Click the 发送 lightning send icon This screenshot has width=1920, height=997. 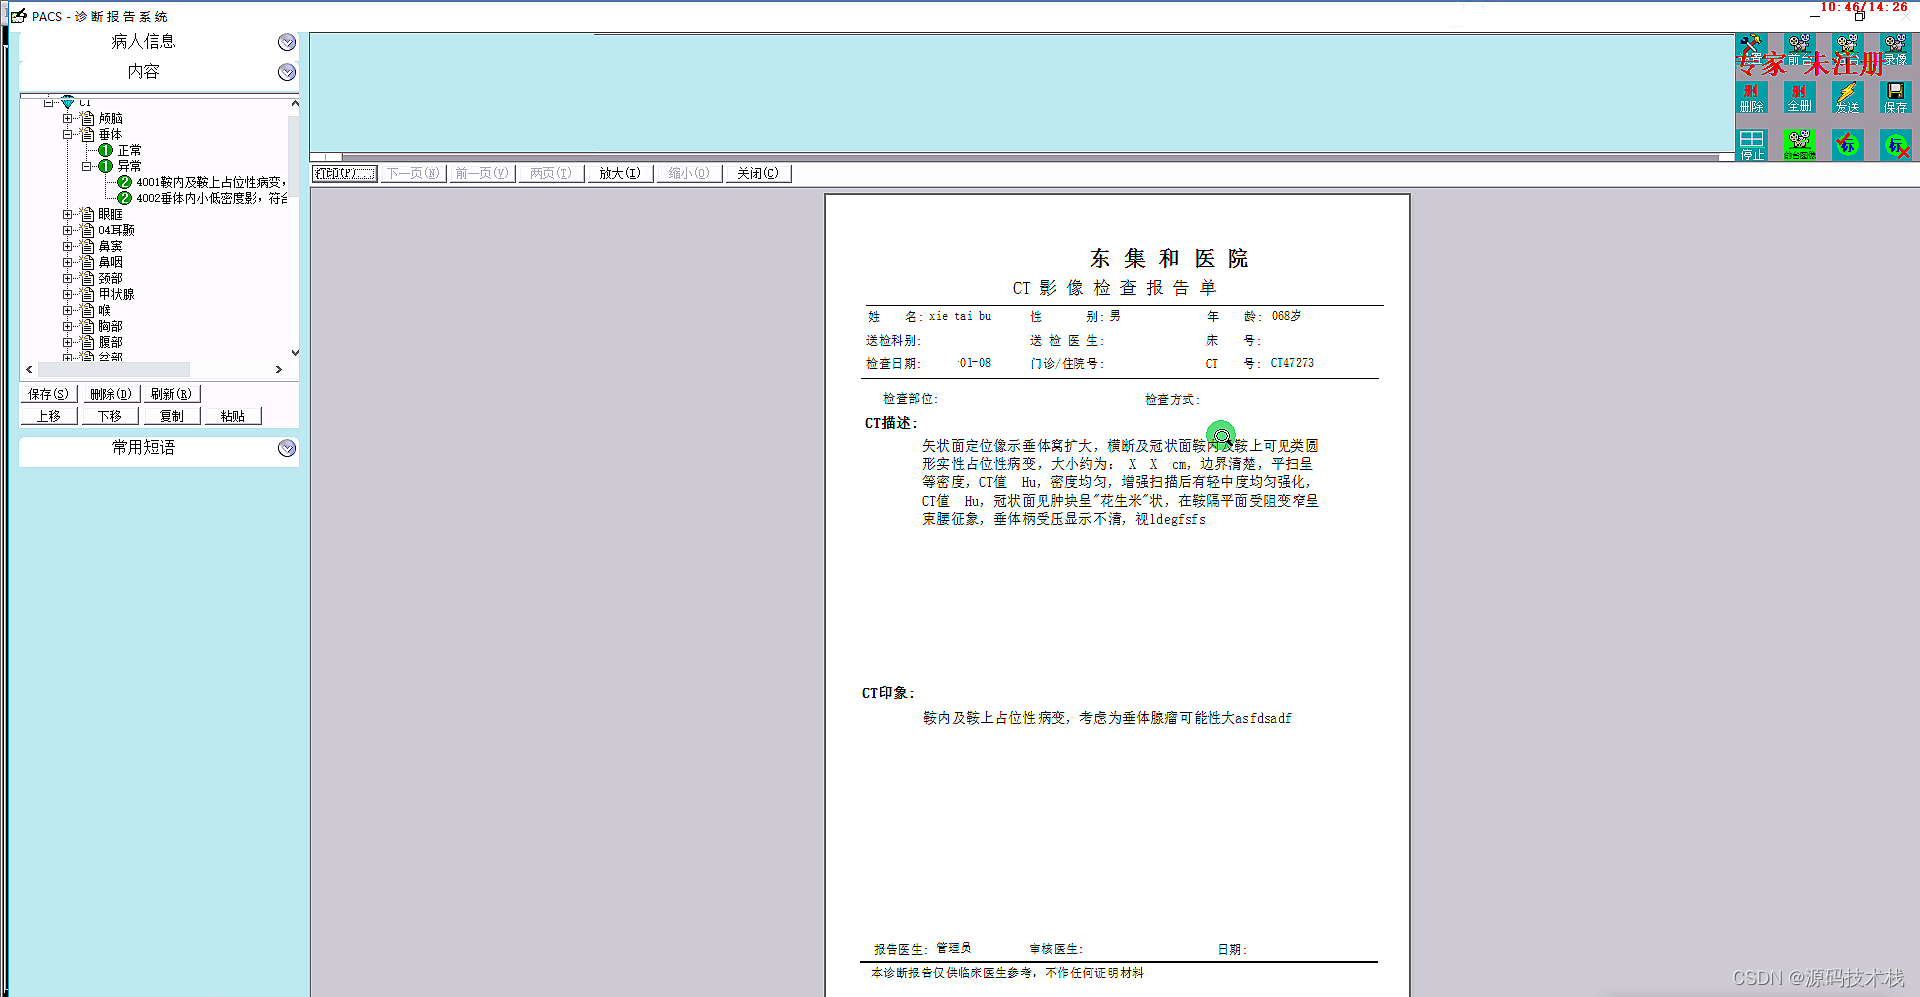(x=1847, y=97)
